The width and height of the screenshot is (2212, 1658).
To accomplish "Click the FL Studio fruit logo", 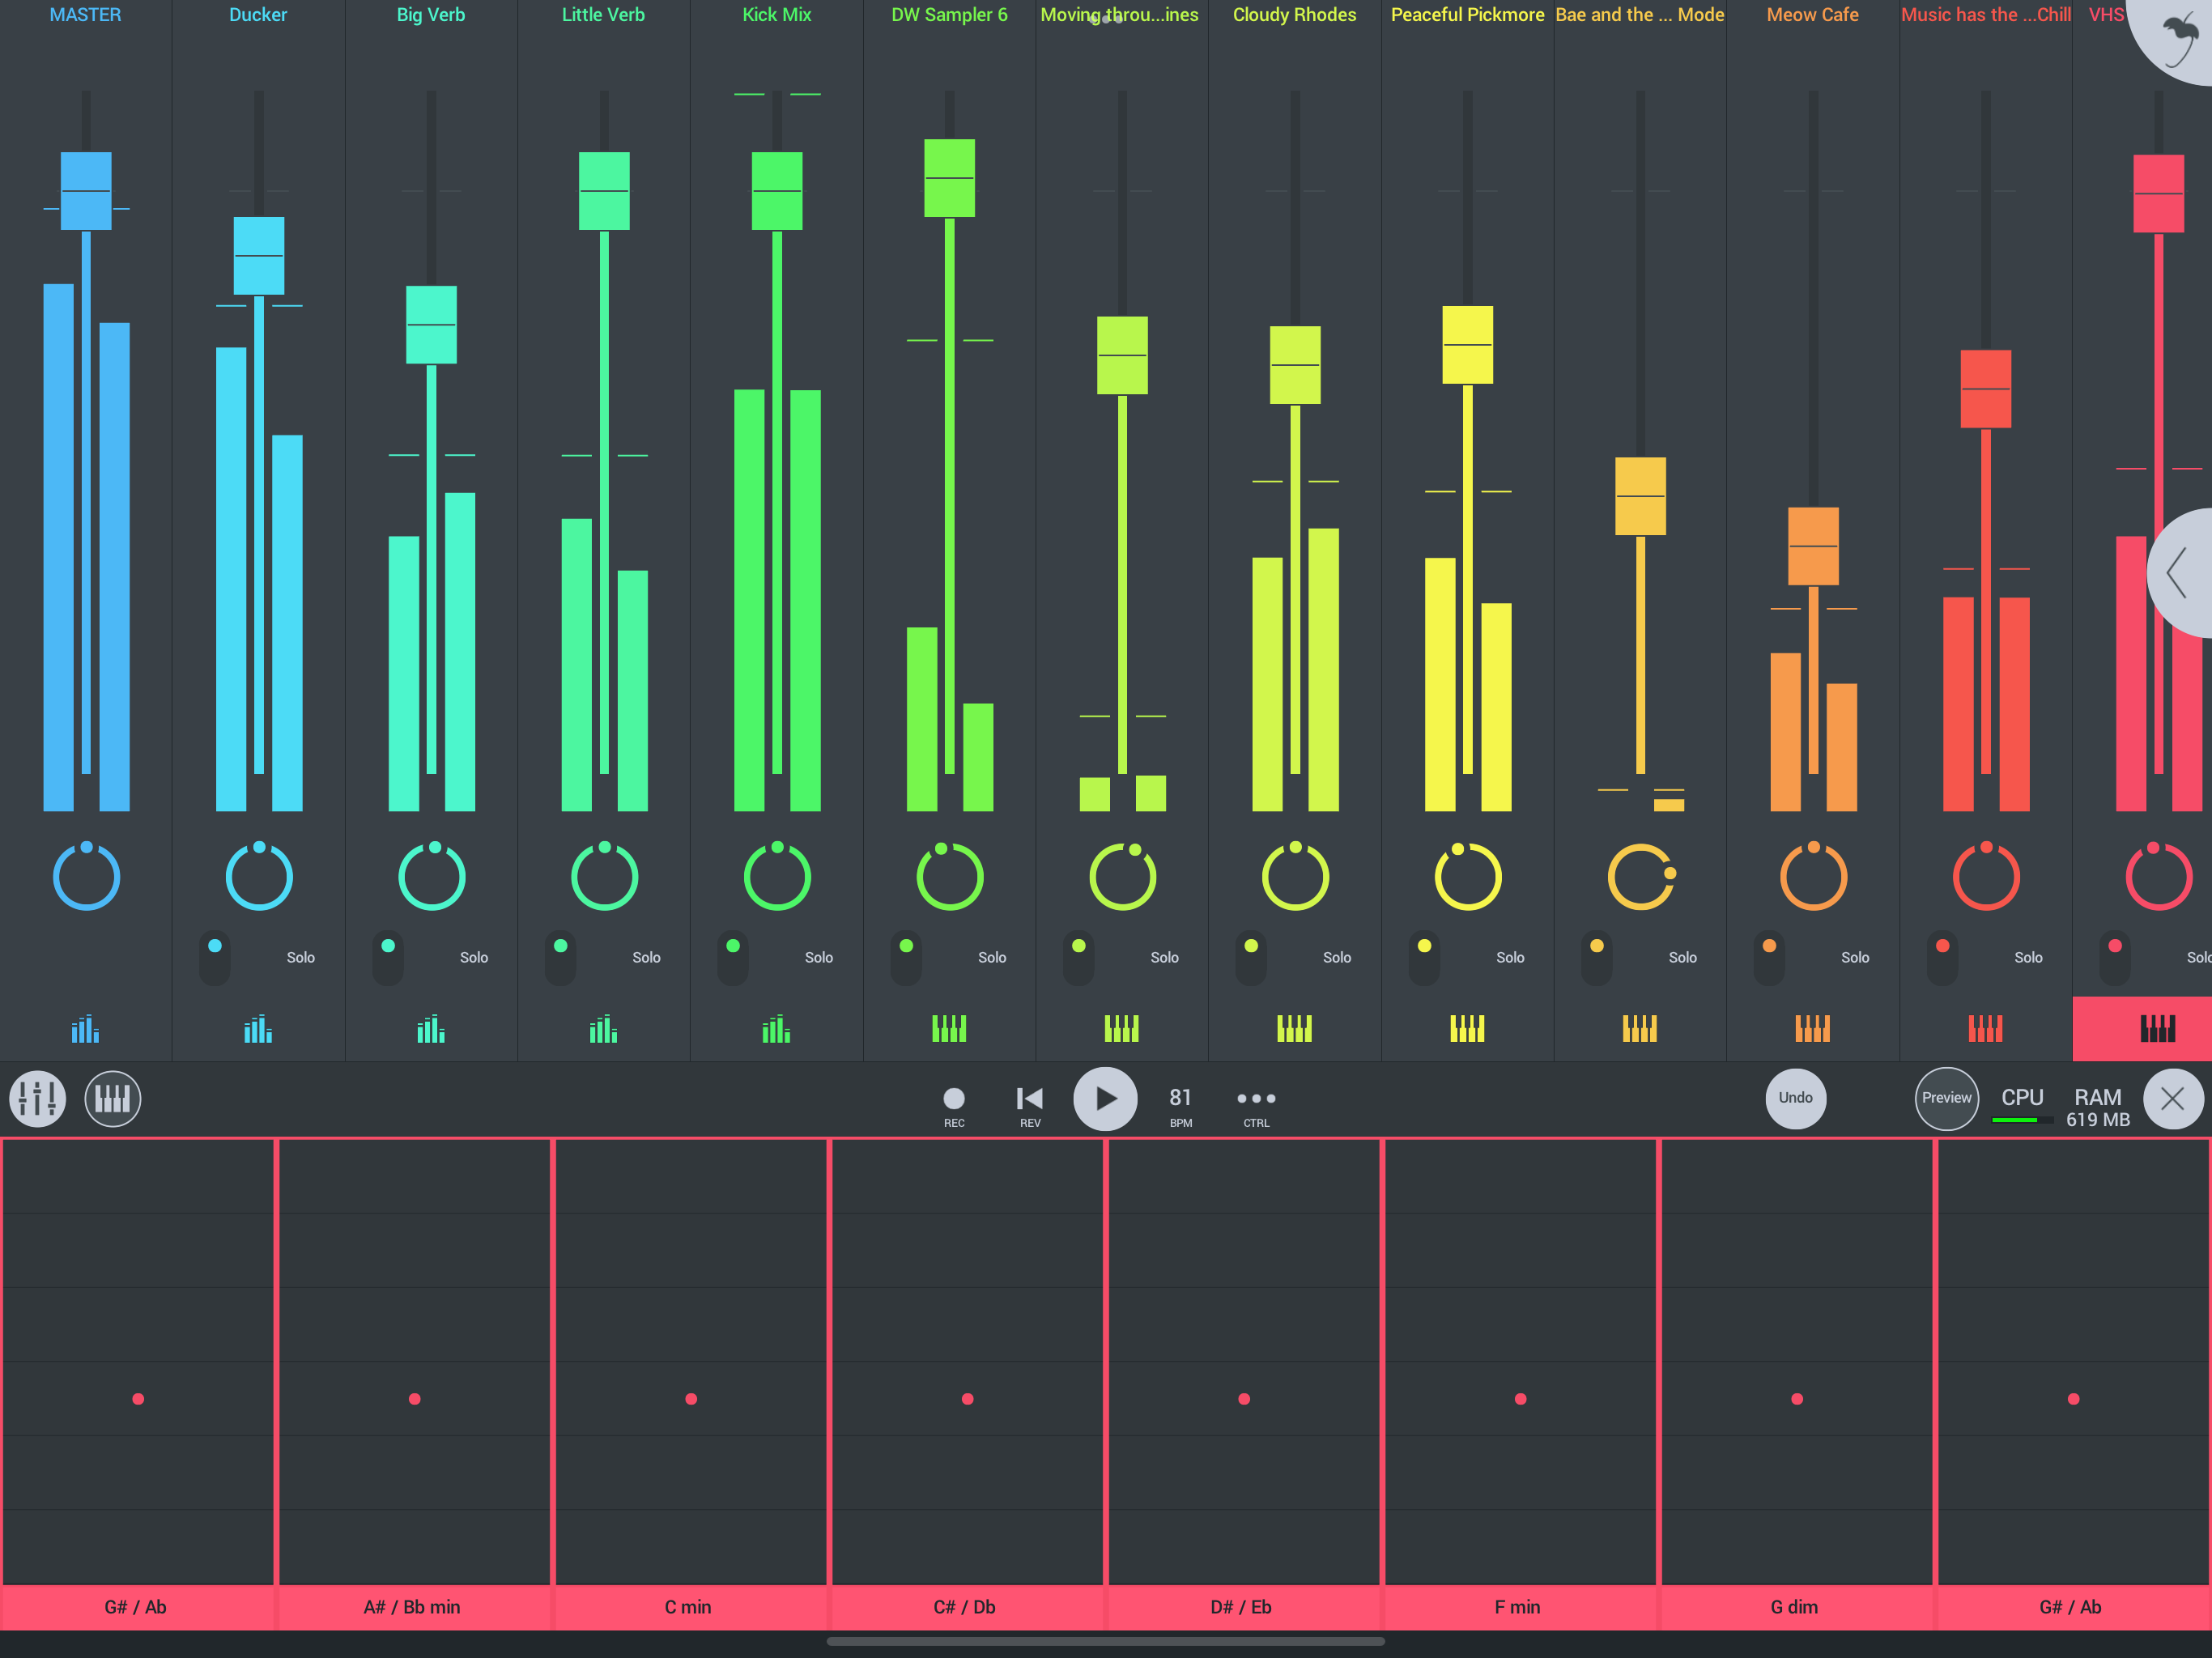I will click(2180, 38).
